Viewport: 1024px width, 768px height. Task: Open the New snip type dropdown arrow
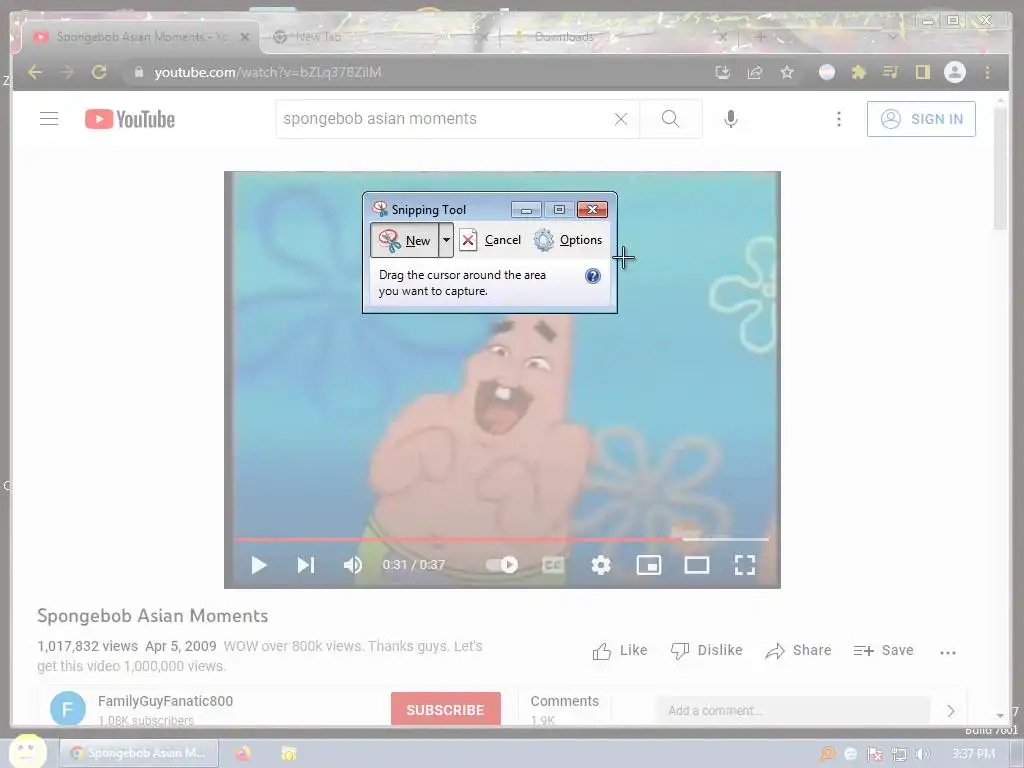[446, 240]
